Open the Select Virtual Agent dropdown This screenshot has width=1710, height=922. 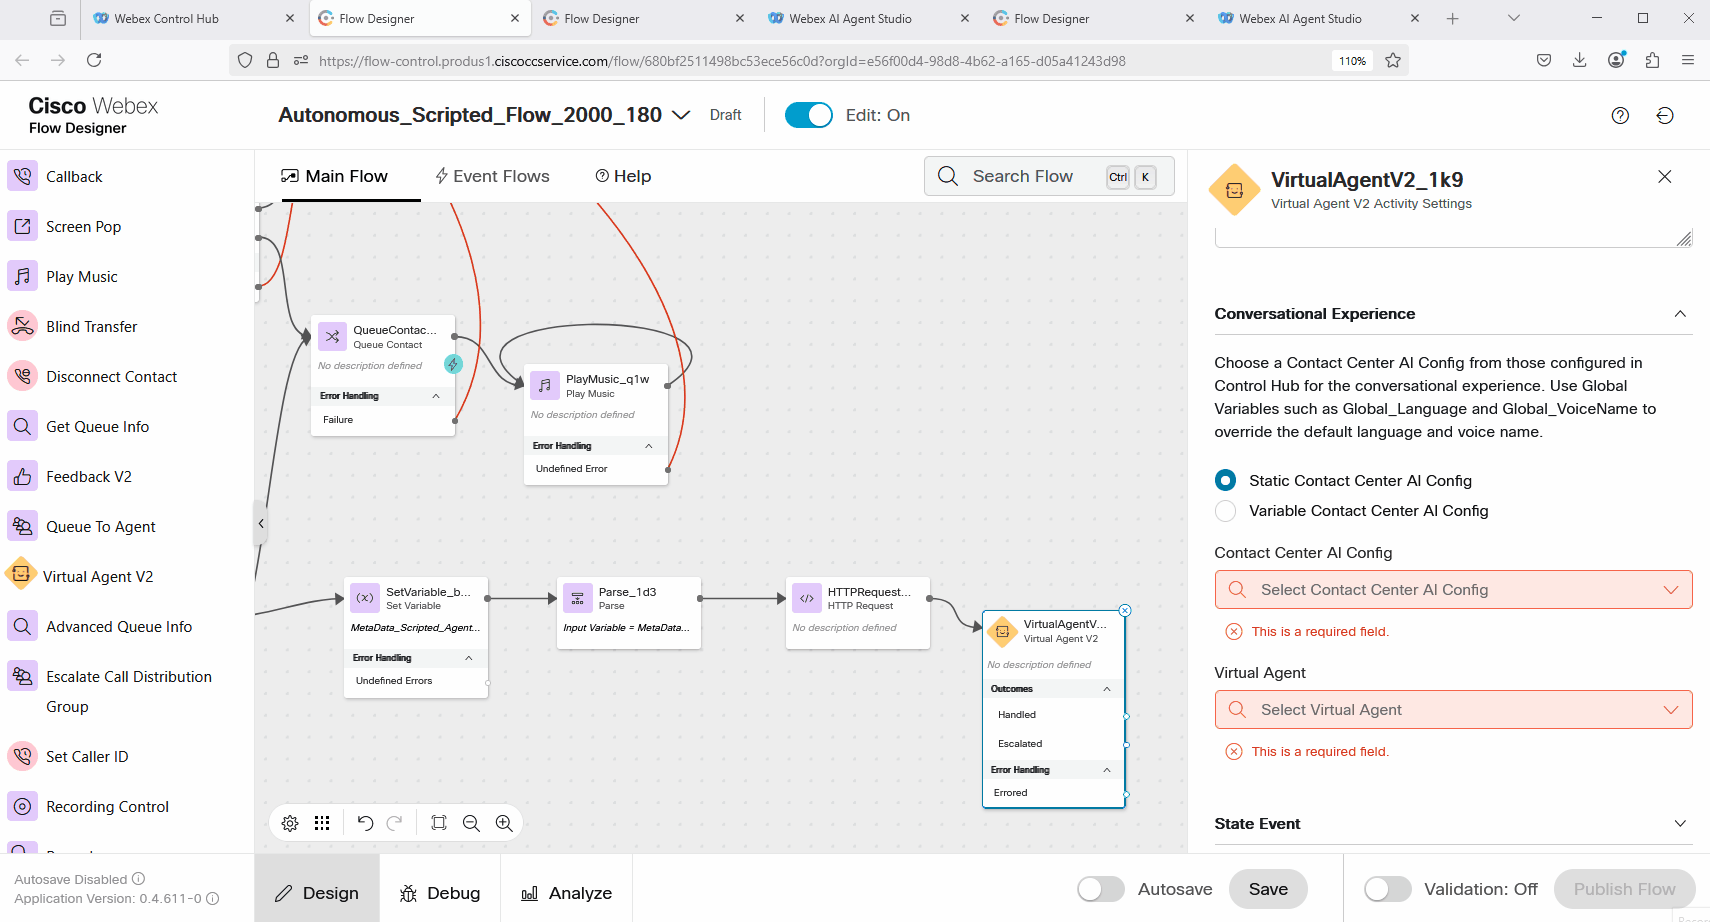[1452, 710]
